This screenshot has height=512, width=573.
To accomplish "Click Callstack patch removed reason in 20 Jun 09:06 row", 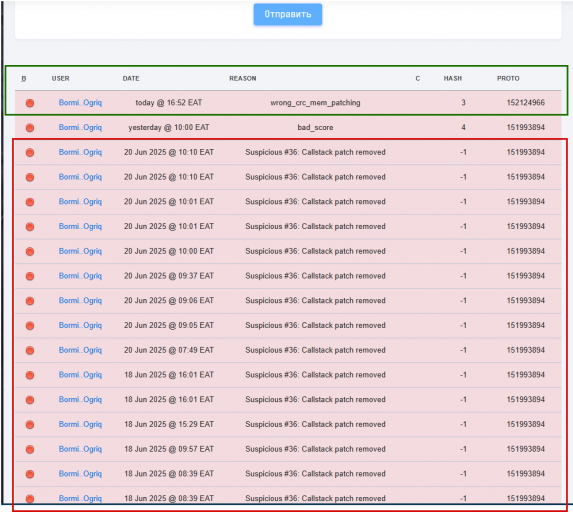I will (315, 300).
